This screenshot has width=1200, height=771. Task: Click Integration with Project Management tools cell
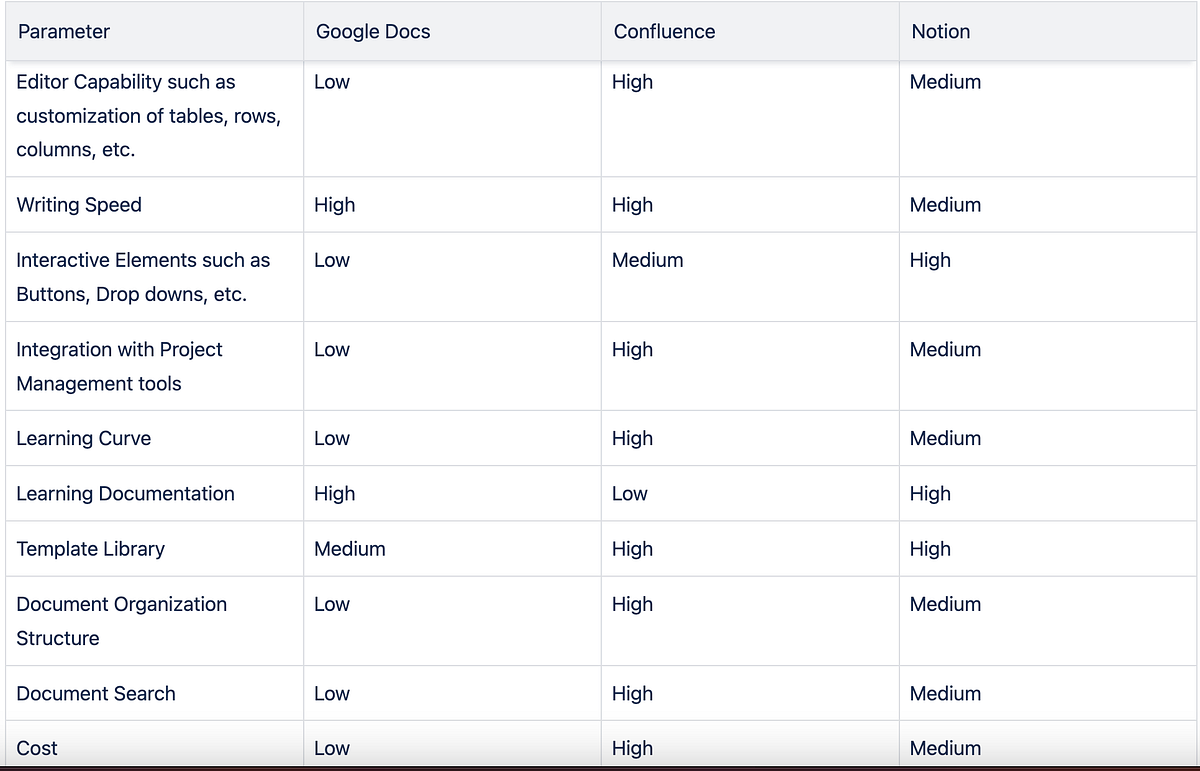(119, 367)
